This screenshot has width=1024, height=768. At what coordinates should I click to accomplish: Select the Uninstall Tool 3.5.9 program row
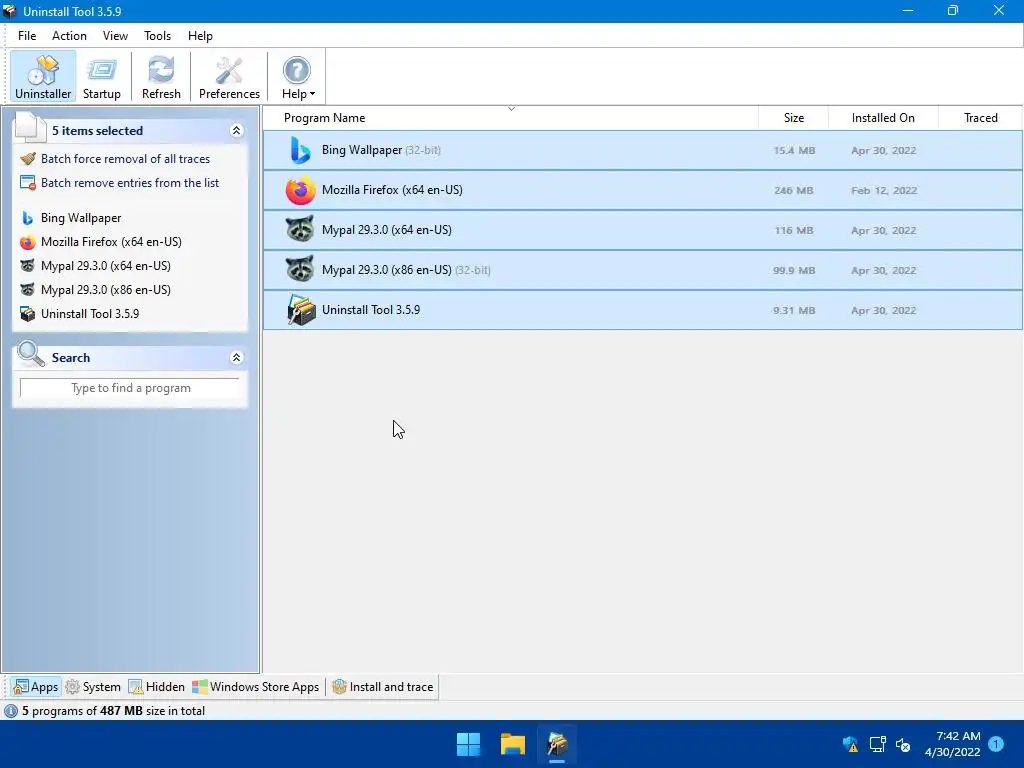pyautogui.click(x=643, y=310)
